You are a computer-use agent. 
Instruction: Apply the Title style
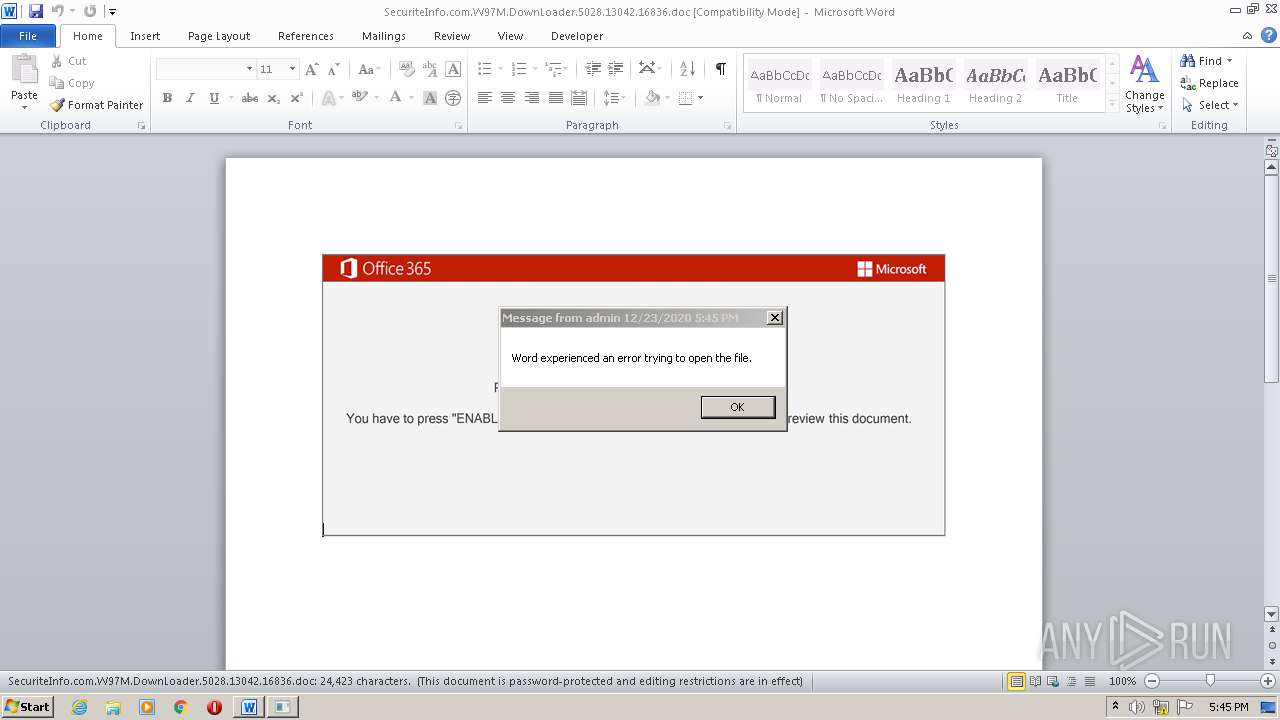pos(1067,84)
